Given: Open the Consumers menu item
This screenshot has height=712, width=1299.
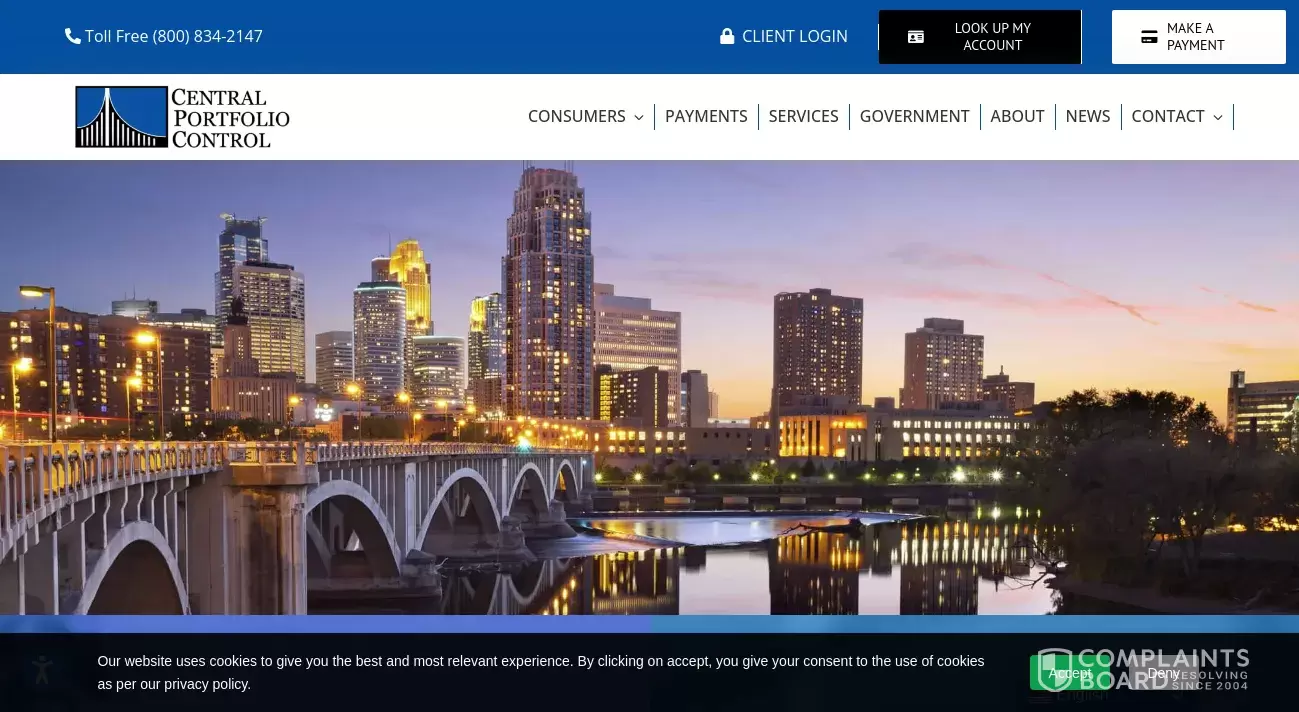Looking at the screenshot, I should [x=577, y=116].
